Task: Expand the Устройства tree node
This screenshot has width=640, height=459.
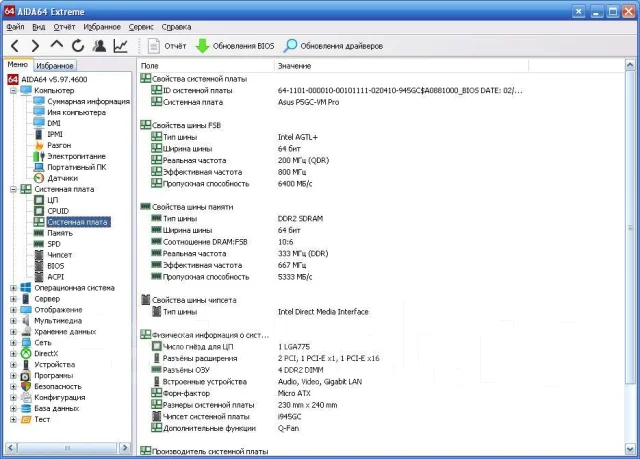Action: pos(13,364)
